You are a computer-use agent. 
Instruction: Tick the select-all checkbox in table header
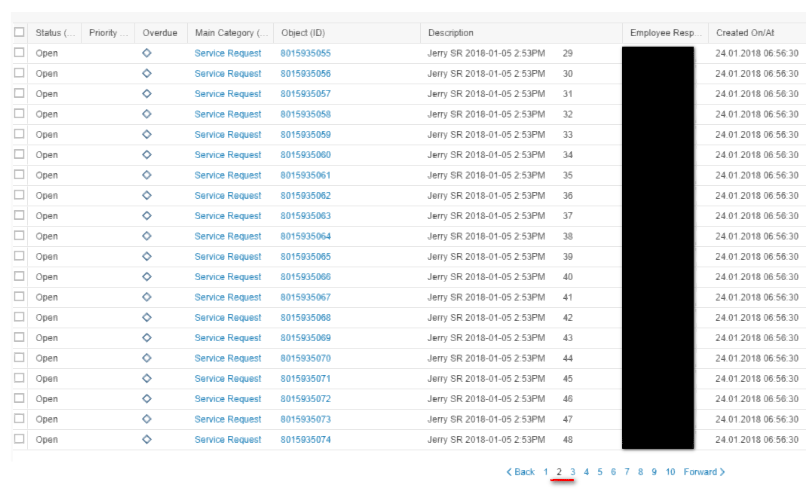pyautogui.click(x=19, y=32)
